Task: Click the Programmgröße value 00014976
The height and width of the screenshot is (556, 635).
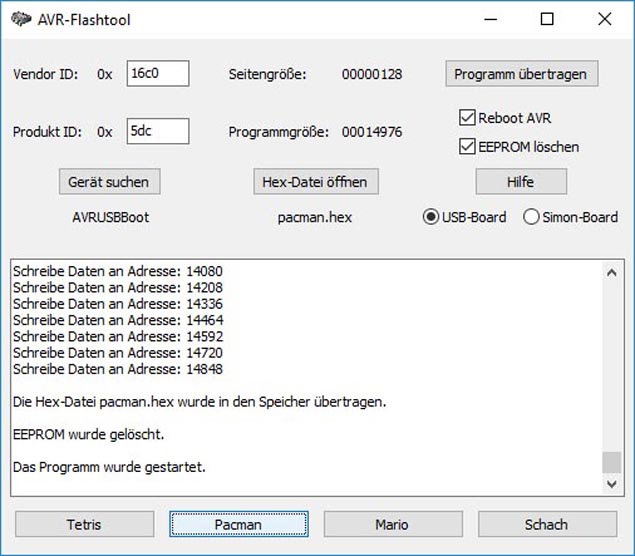Action: (372, 132)
